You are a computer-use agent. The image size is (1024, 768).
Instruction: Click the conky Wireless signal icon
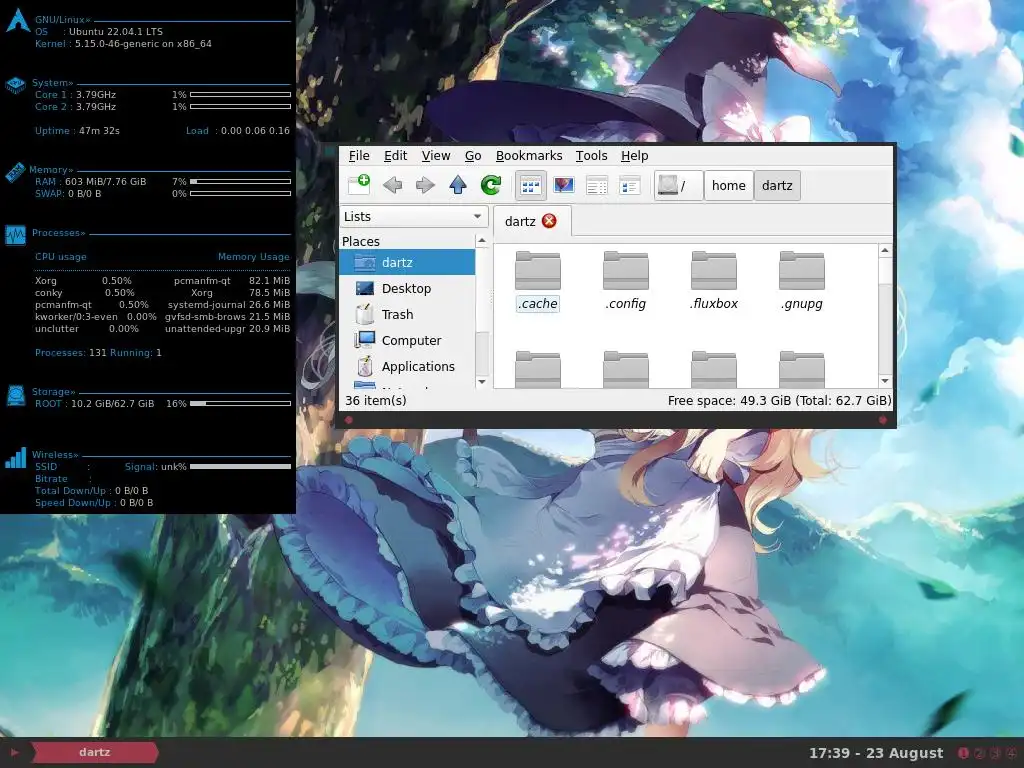(15, 458)
